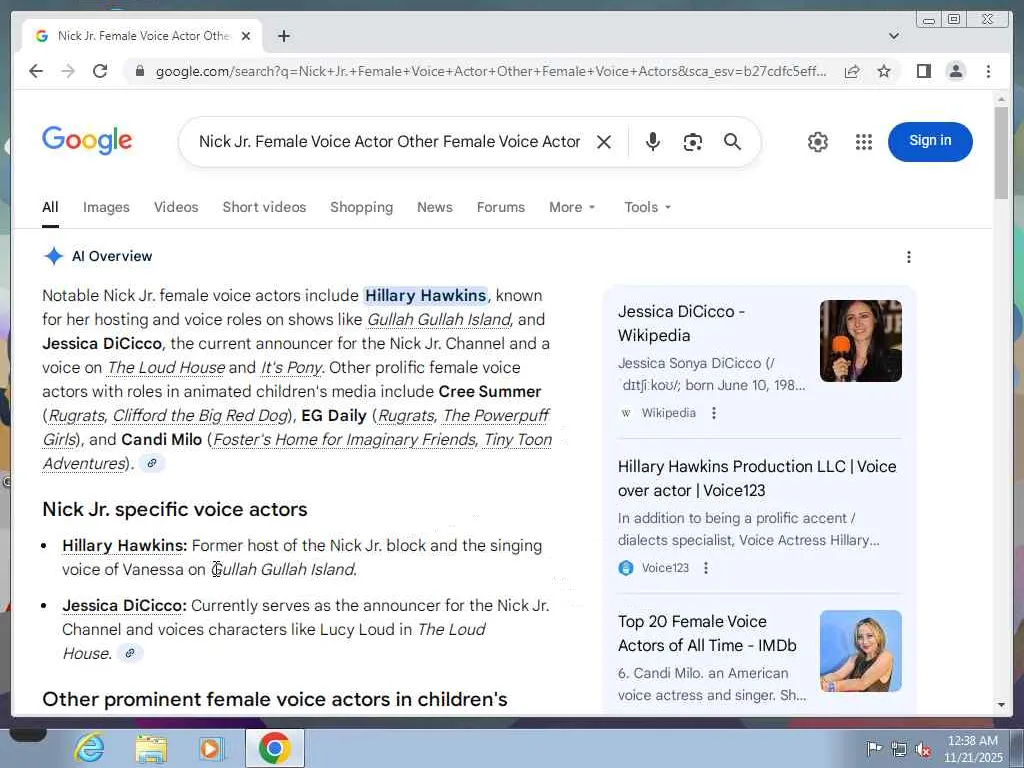
Task: Clear the search box text
Action: click(604, 142)
